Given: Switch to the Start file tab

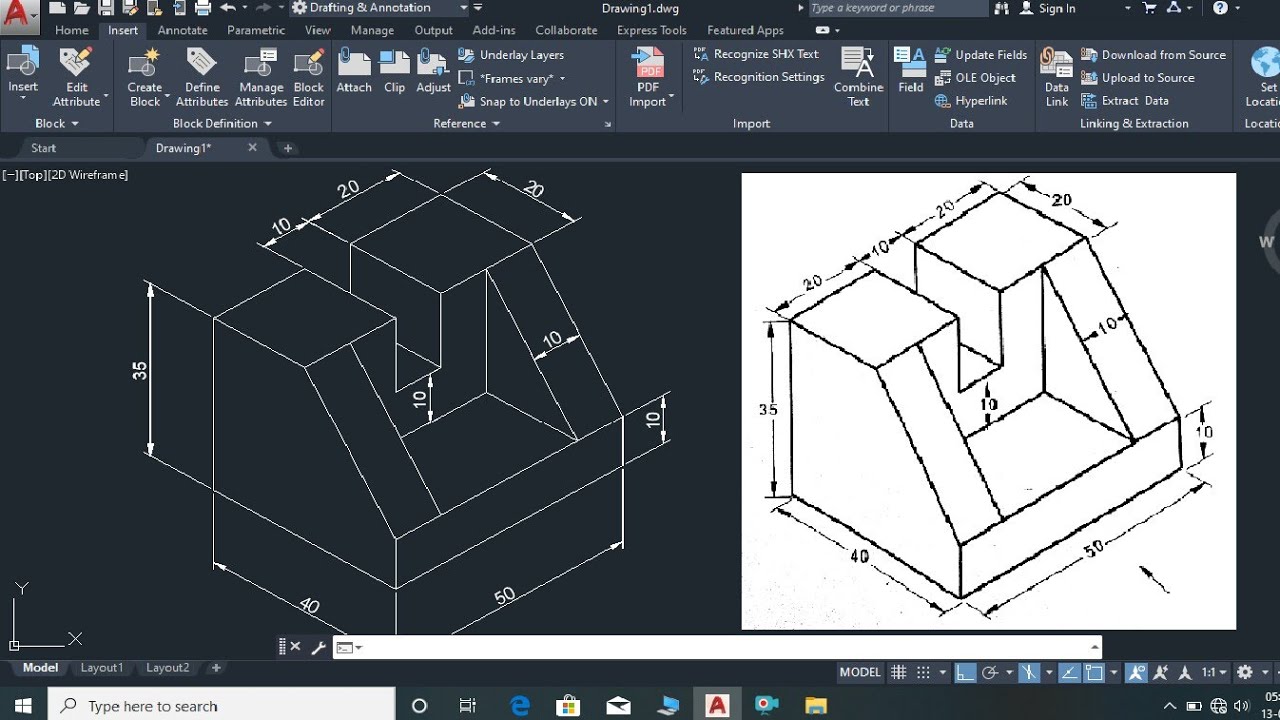Looking at the screenshot, I should coord(44,148).
